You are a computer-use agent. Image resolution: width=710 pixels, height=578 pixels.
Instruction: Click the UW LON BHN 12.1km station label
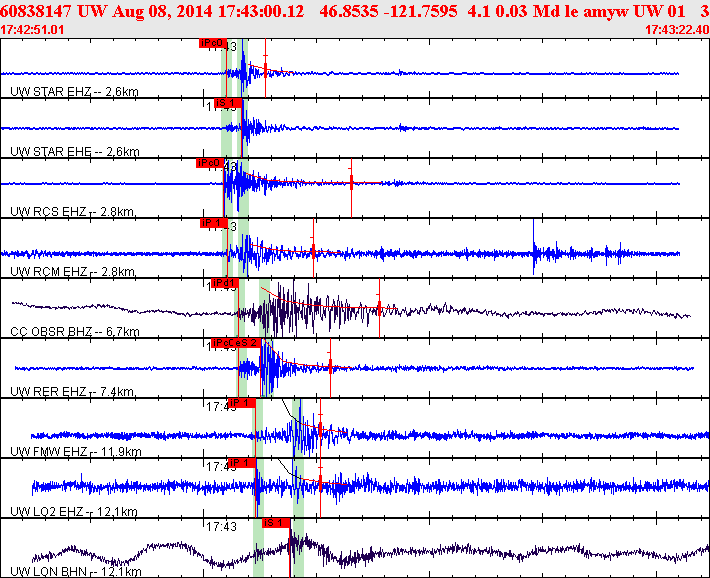(76, 572)
